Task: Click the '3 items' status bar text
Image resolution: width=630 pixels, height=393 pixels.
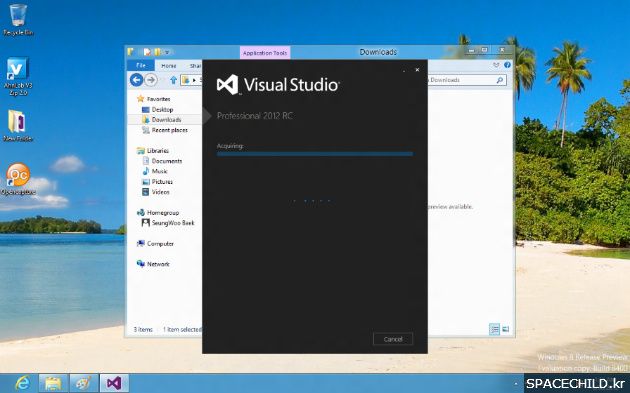Action: [143, 330]
